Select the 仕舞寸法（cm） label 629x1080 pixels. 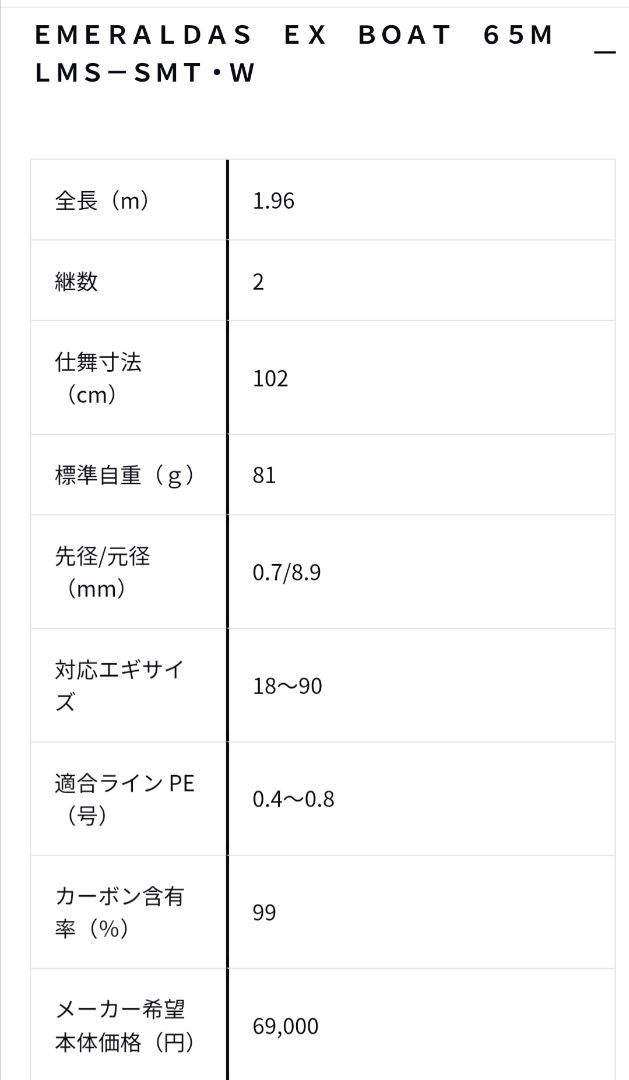point(98,377)
